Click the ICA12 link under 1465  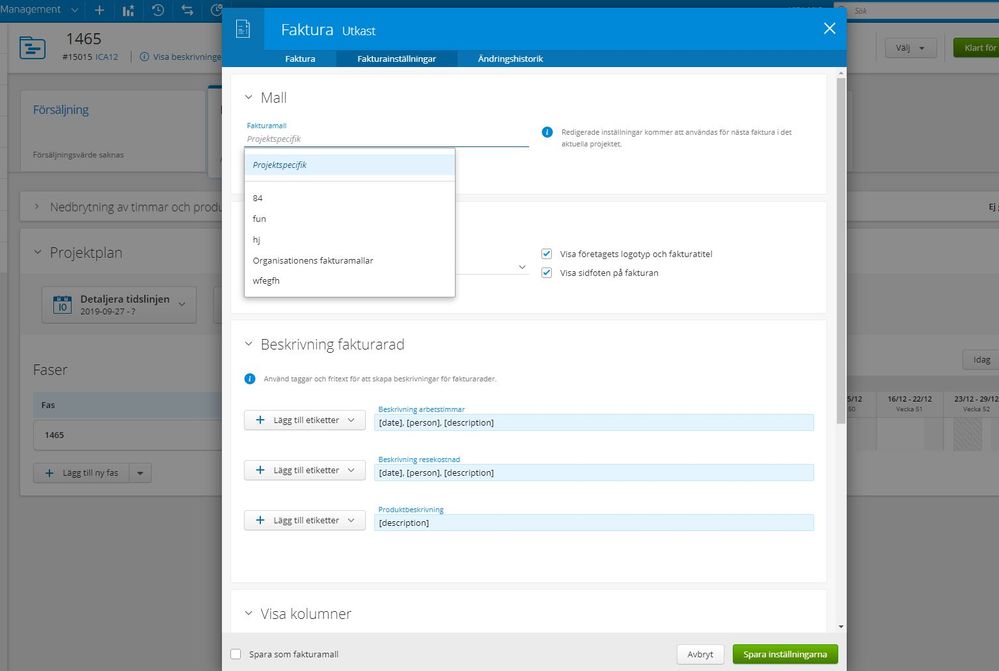(106, 57)
